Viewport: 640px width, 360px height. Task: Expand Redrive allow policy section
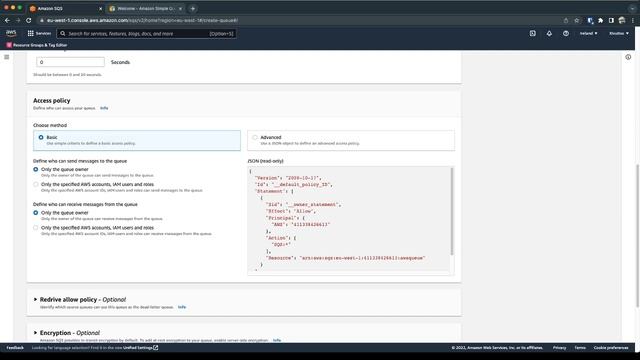click(x=35, y=299)
